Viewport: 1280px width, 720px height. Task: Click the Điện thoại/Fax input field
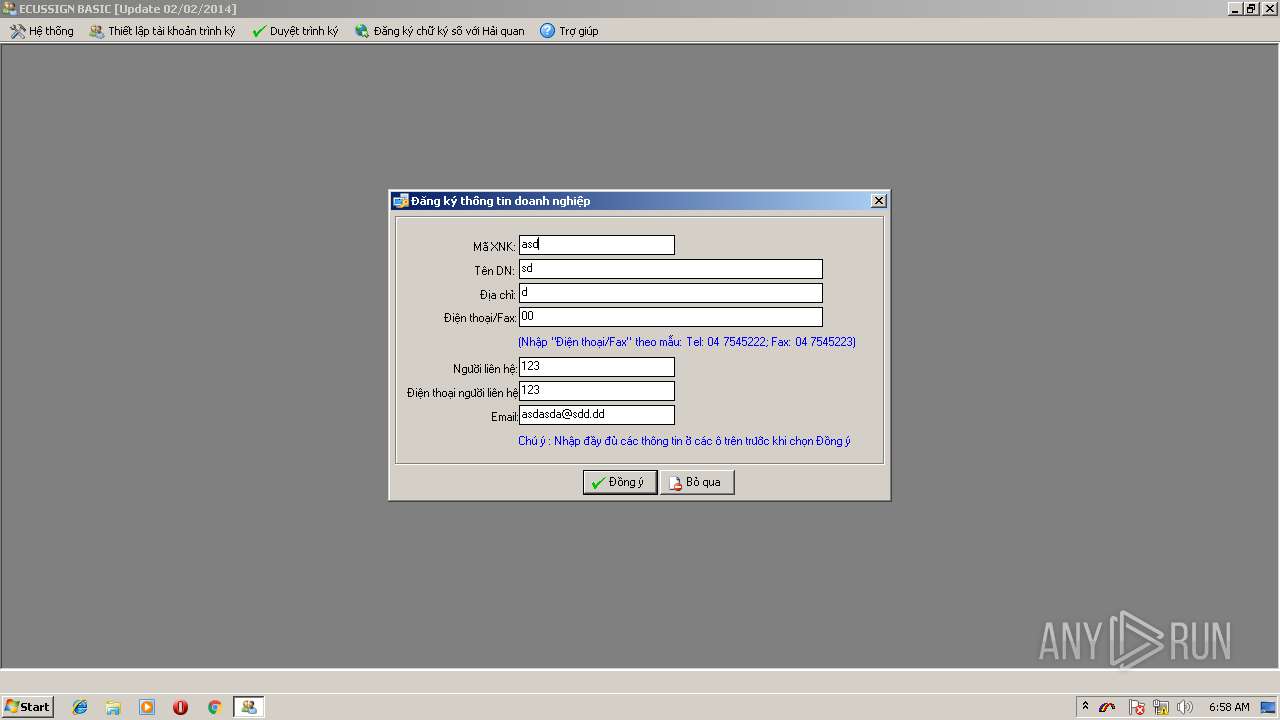click(x=671, y=317)
